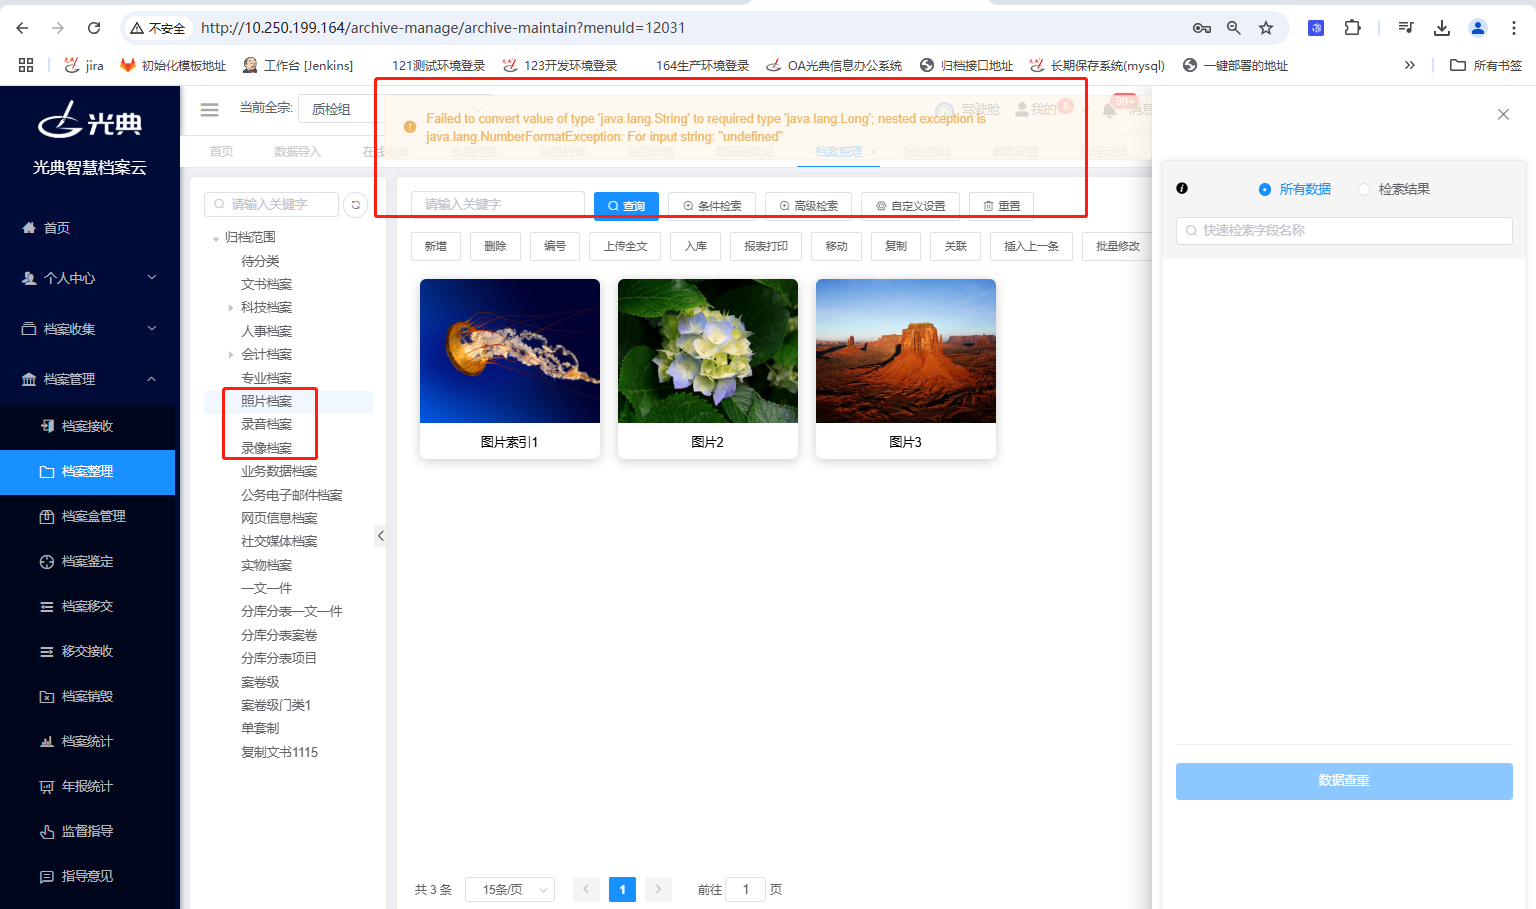The image size is (1536, 909).
Task: Select 照片档案 in the tree
Action: pos(266,401)
